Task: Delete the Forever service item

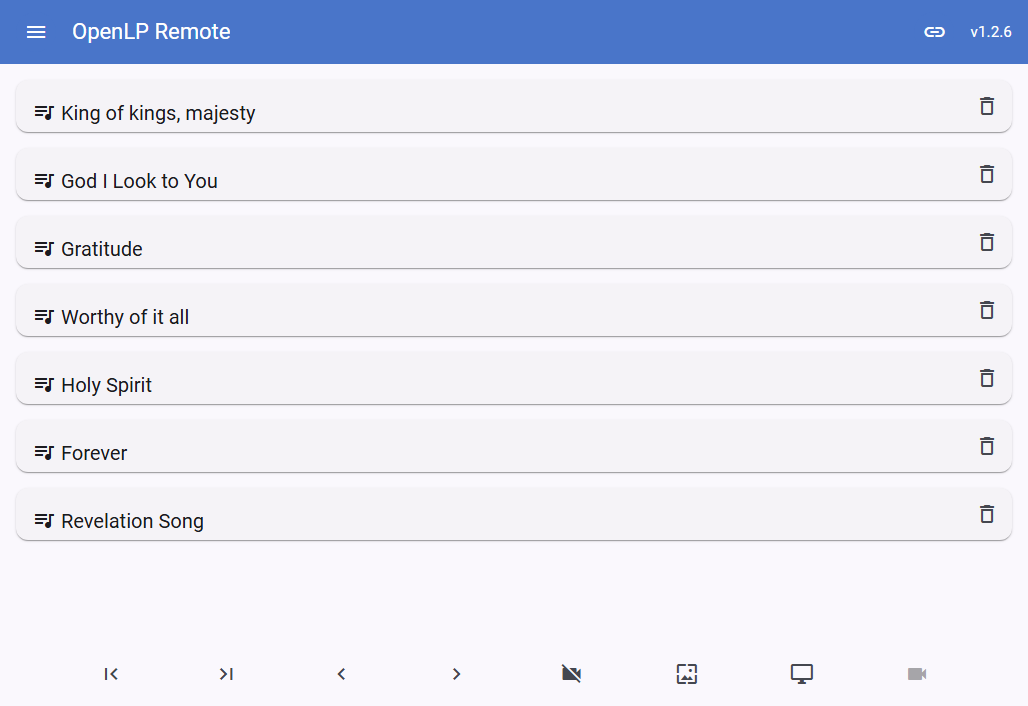Action: [x=987, y=446]
